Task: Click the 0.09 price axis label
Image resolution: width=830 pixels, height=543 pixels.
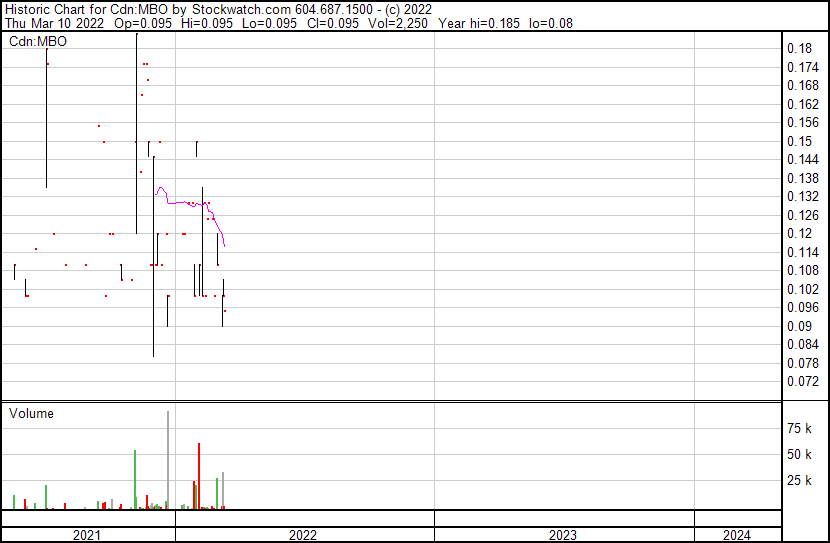Action: point(799,326)
